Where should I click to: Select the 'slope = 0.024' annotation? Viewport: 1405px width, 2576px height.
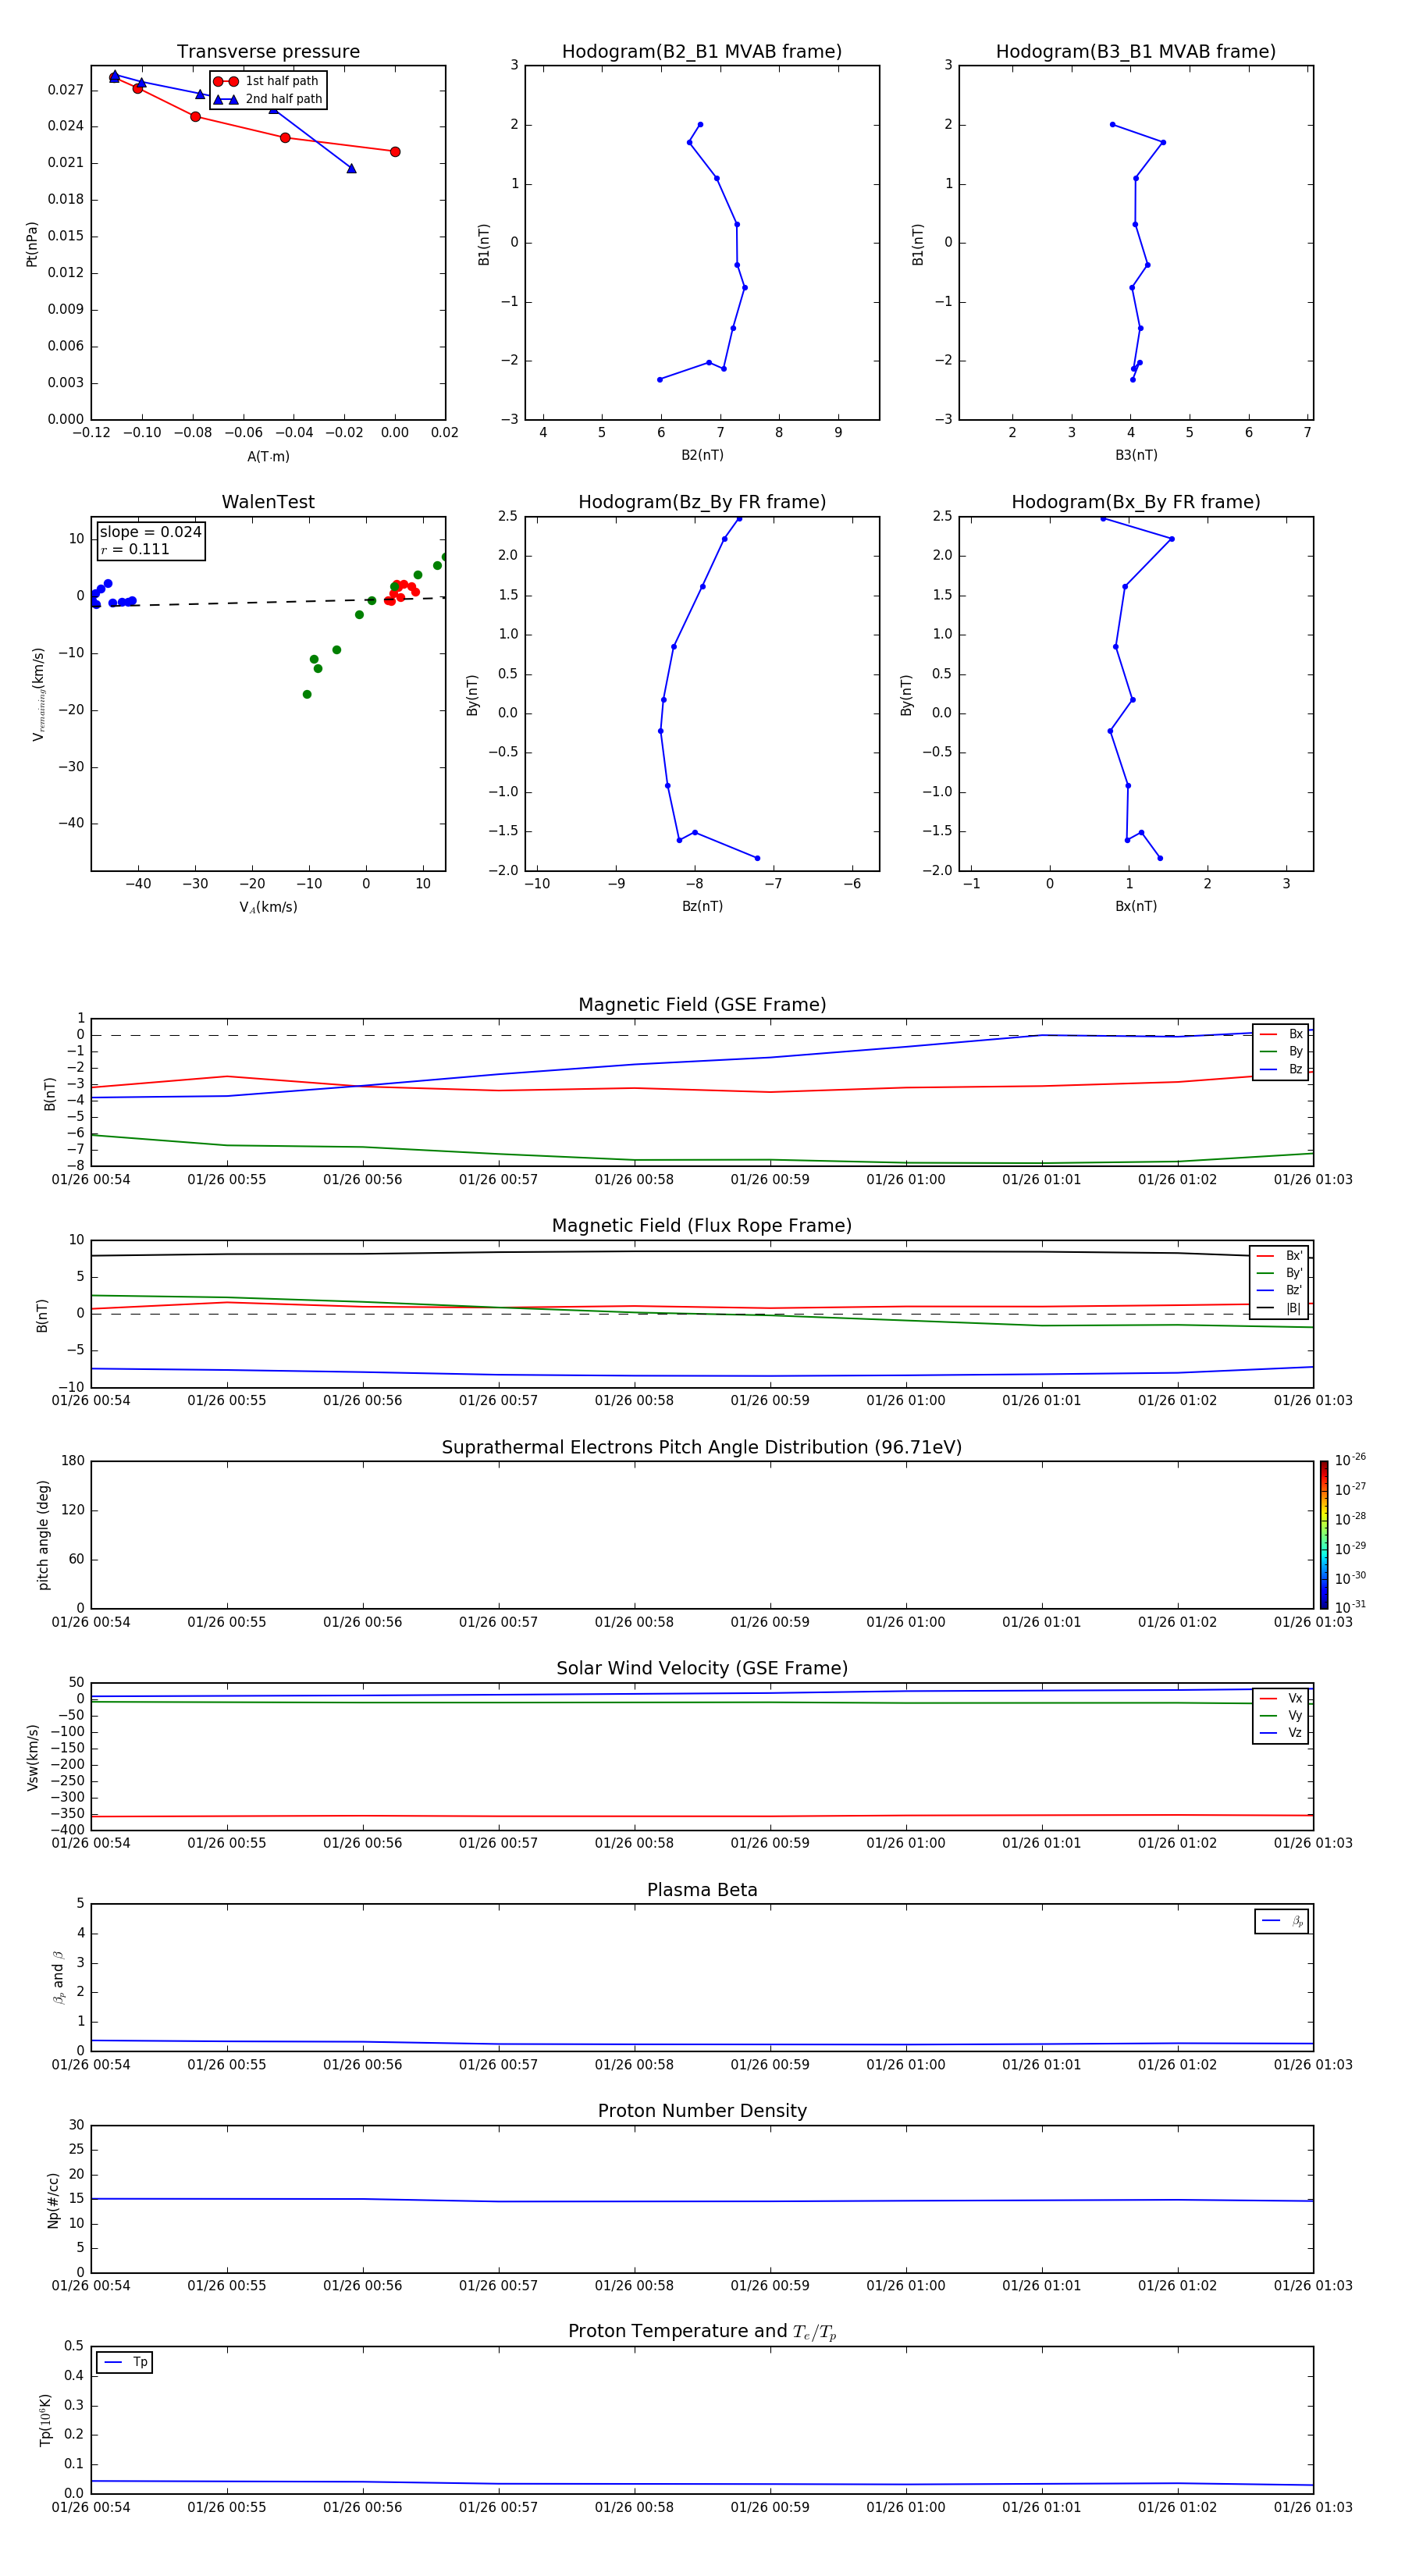151,532
